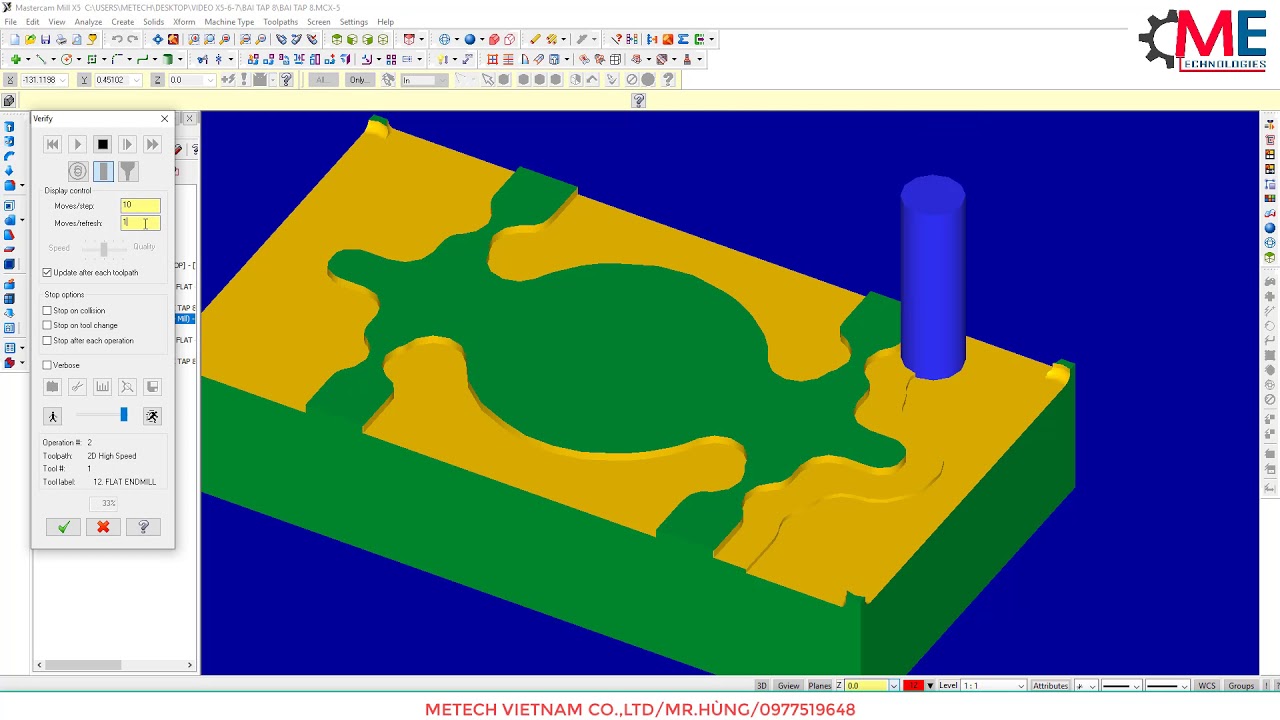
Task: Open the Solids menu
Action: [x=153, y=22]
